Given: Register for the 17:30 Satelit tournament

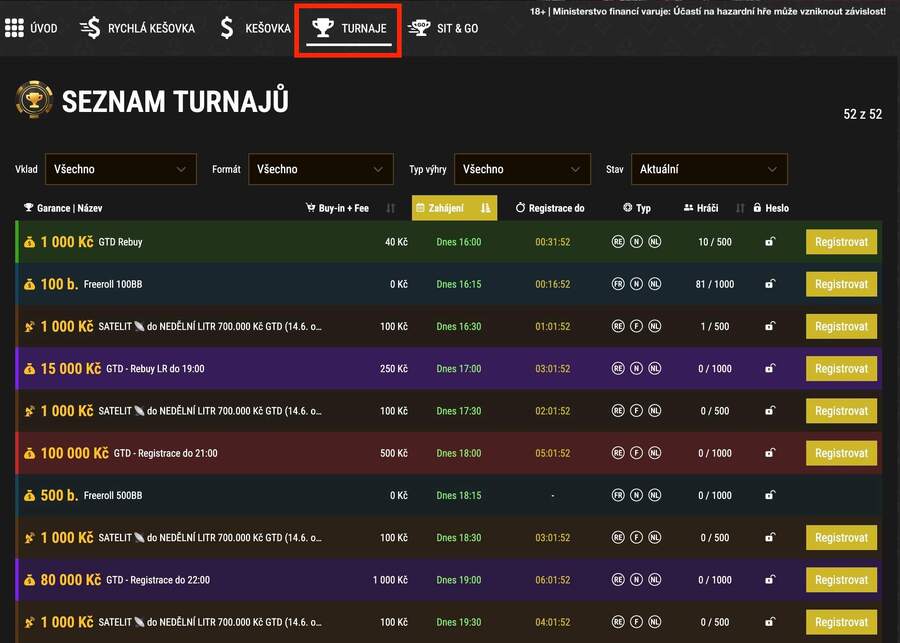Looking at the screenshot, I should (x=841, y=411).
